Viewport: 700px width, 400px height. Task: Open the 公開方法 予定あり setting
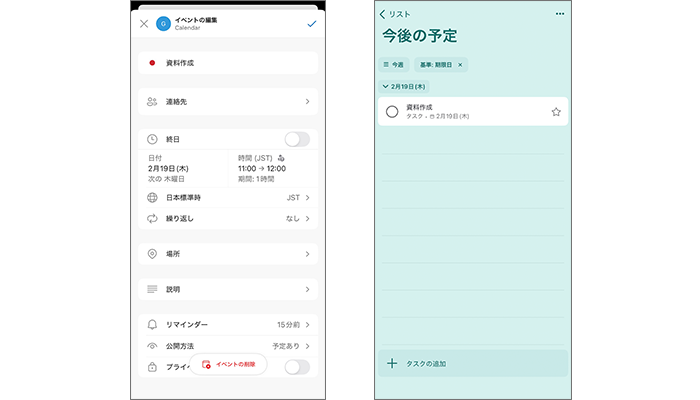pos(228,346)
